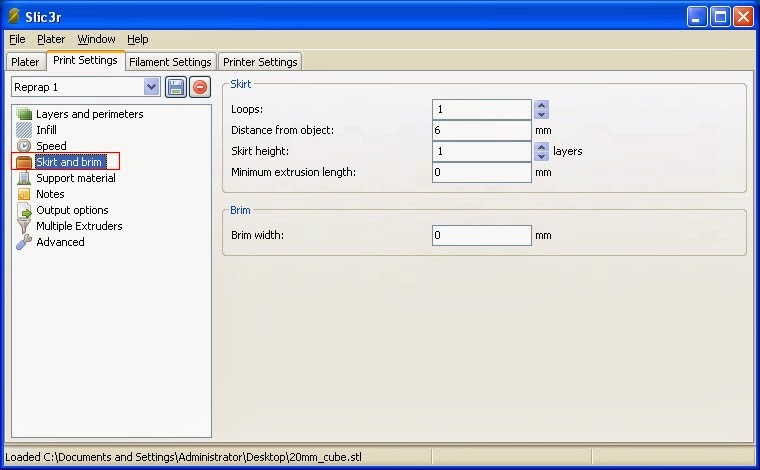Open the Plater menu
Screen dimensions: 760x470
click(51, 39)
